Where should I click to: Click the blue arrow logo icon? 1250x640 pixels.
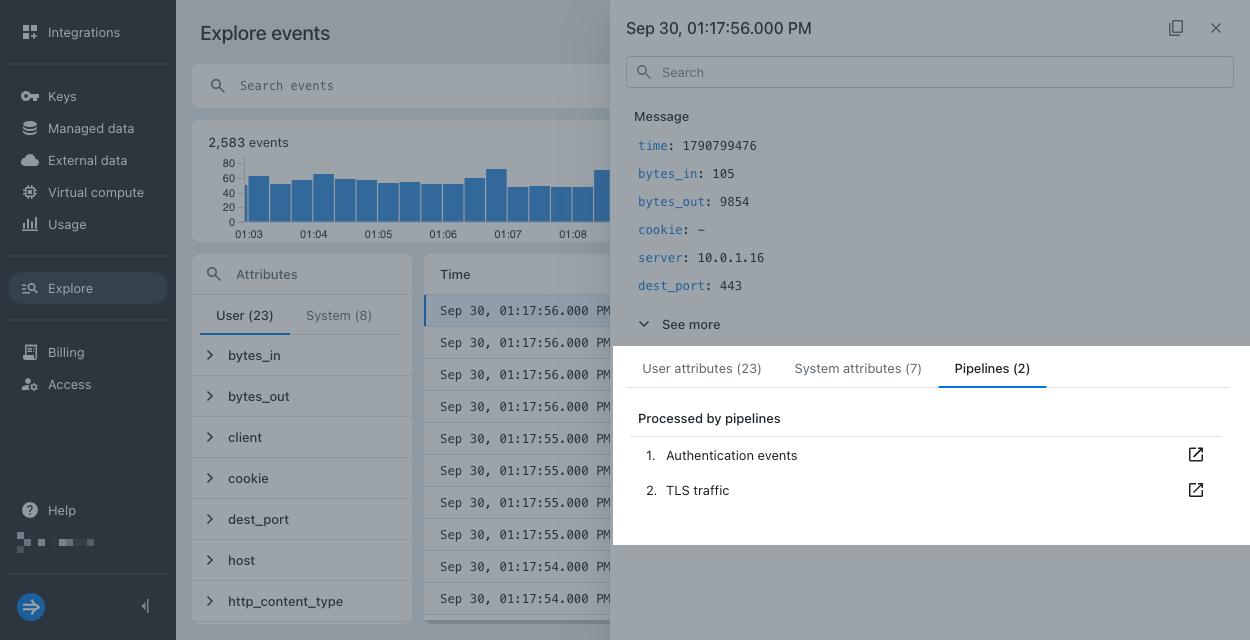coord(31,606)
